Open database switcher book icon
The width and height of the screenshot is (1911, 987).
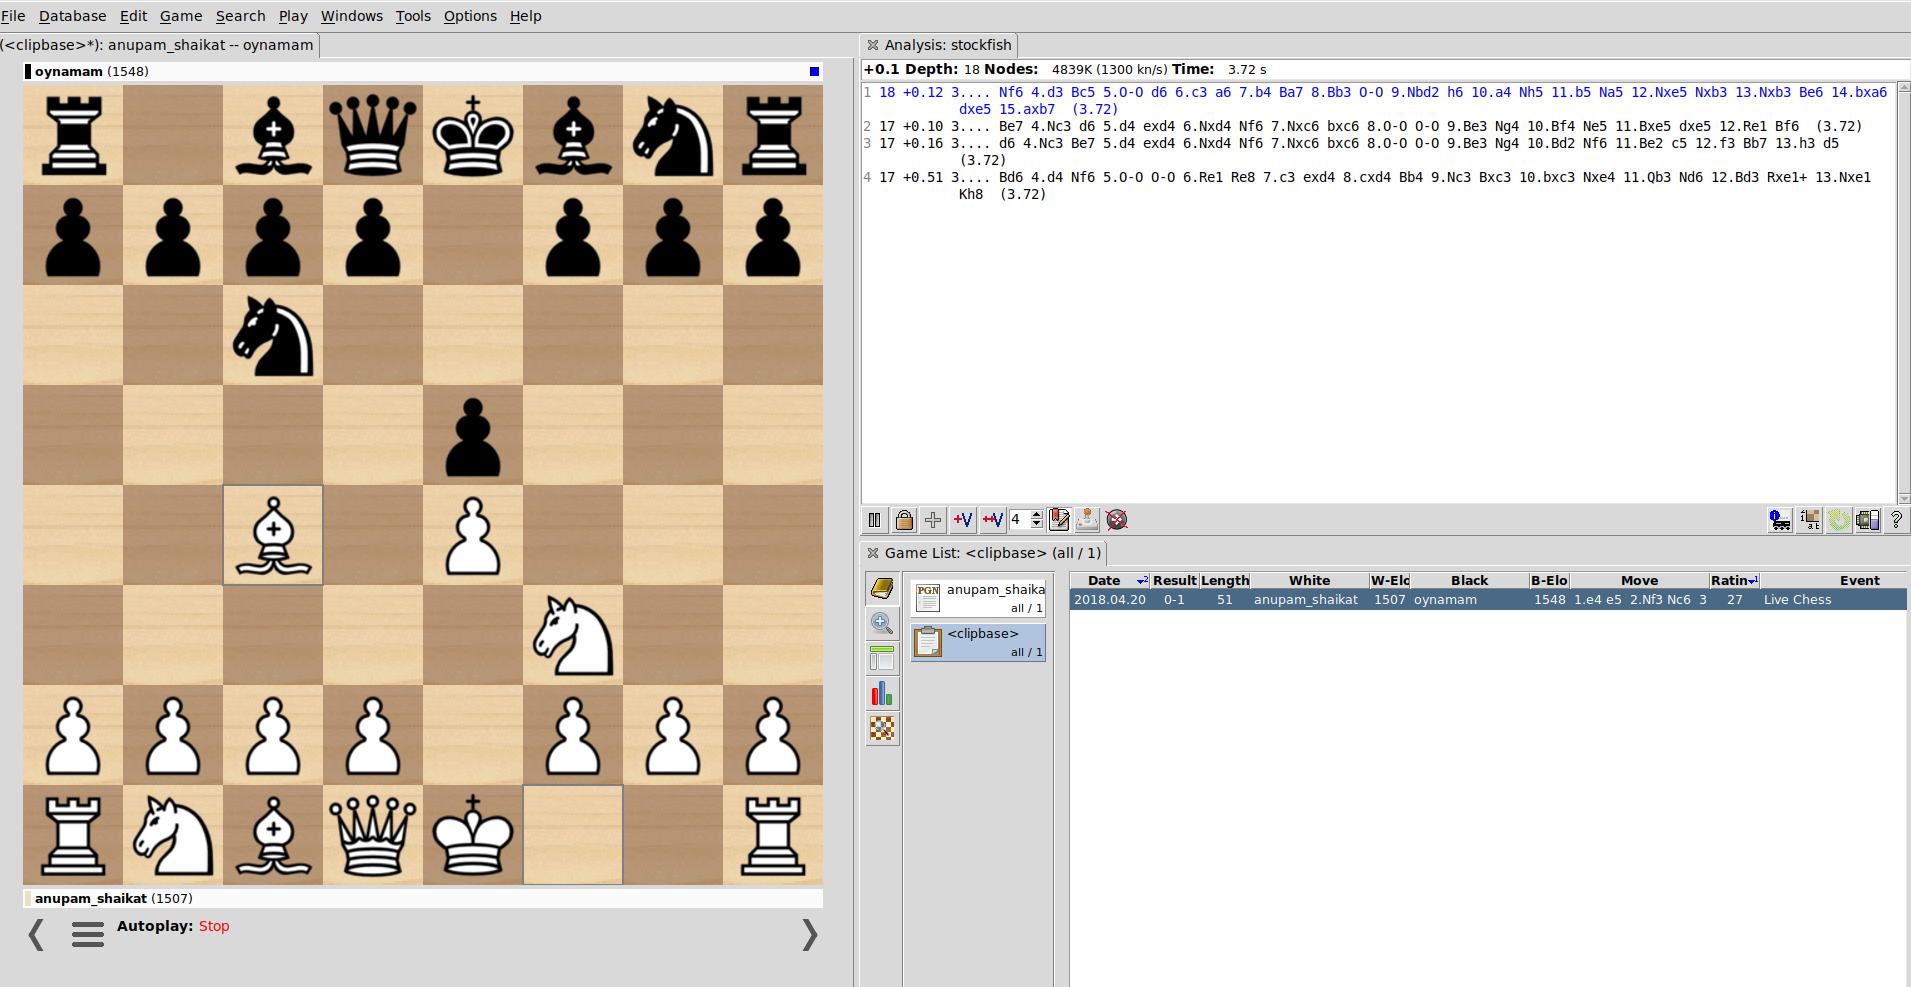(882, 588)
